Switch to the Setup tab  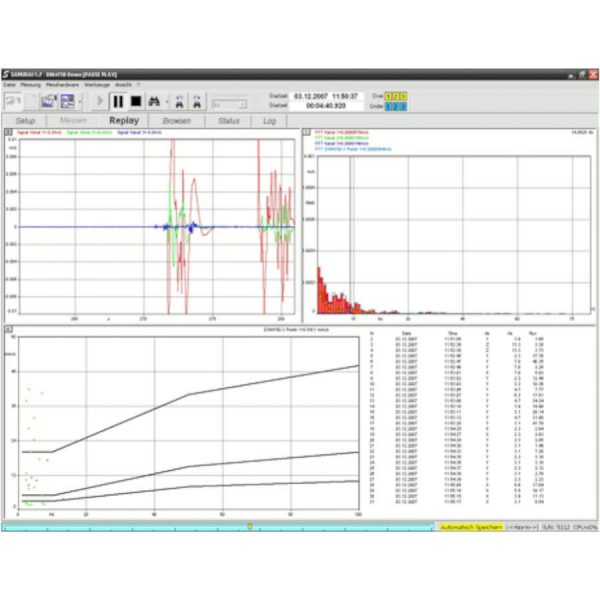(x=25, y=121)
